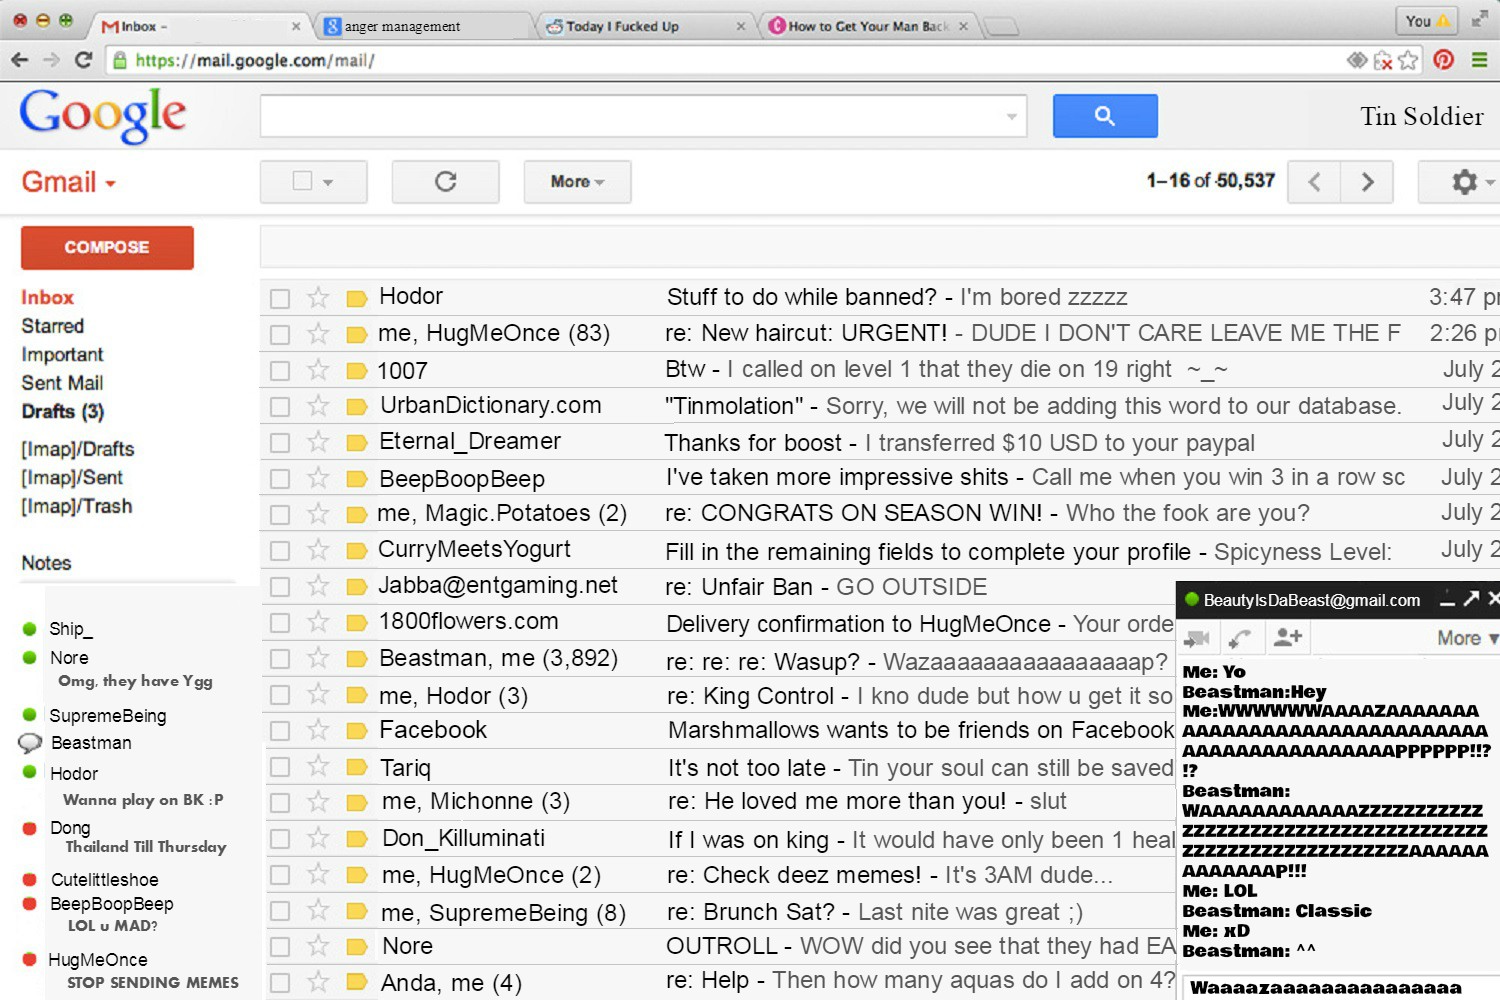Open chat with Cutelittleshoe
Viewport: 1500px width, 1000px height.
tap(104, 880)
